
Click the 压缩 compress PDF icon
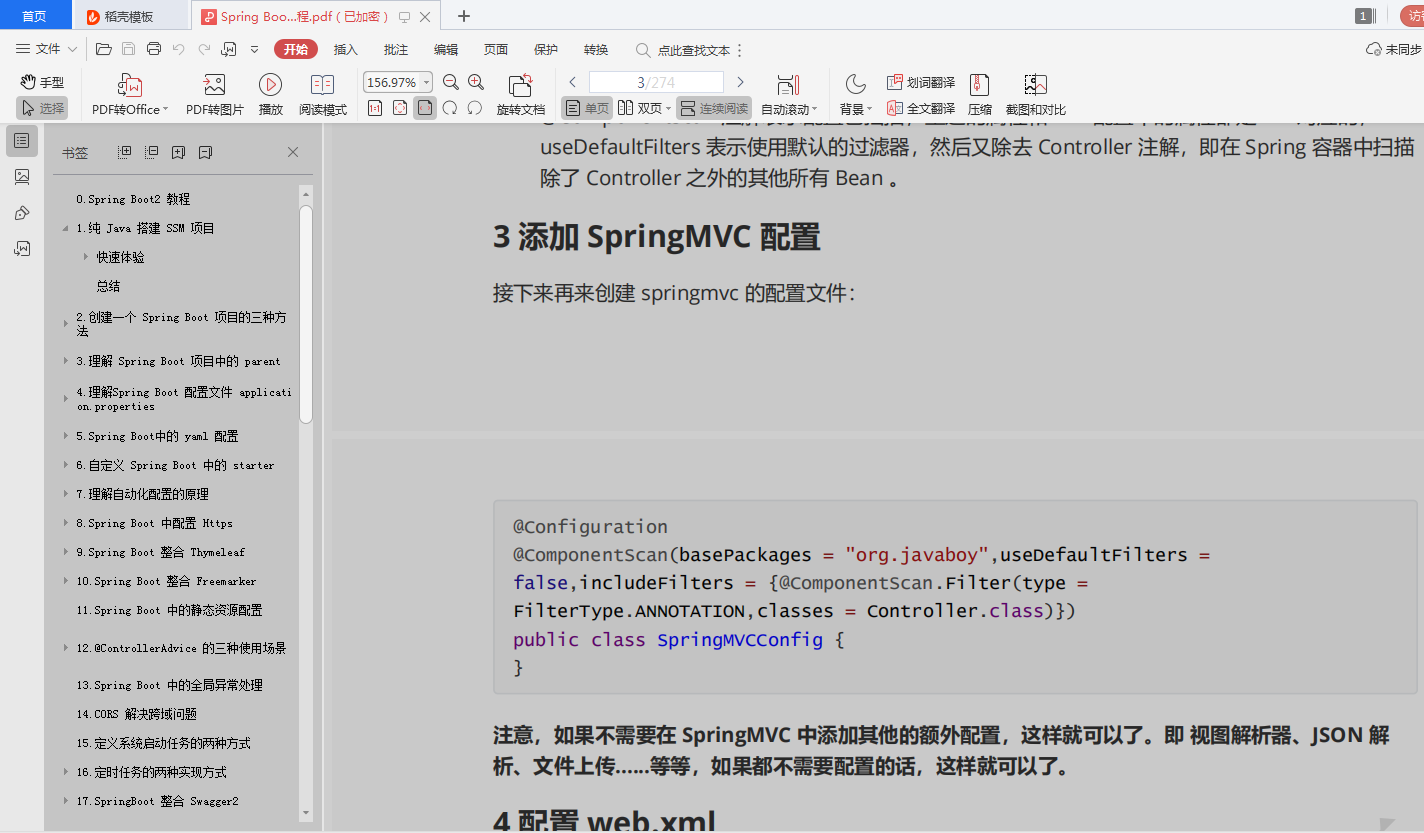[979, 94]
